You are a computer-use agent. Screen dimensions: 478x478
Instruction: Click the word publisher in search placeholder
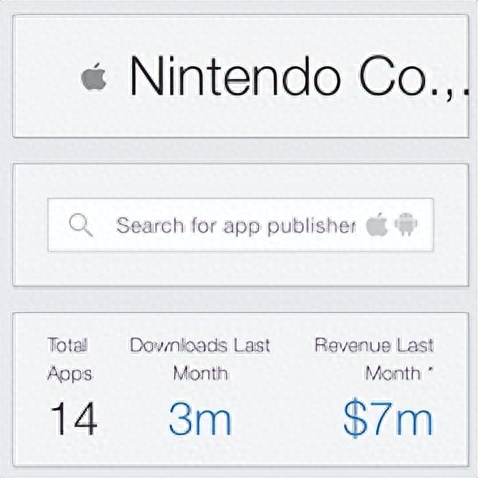(x=312, y=226)
